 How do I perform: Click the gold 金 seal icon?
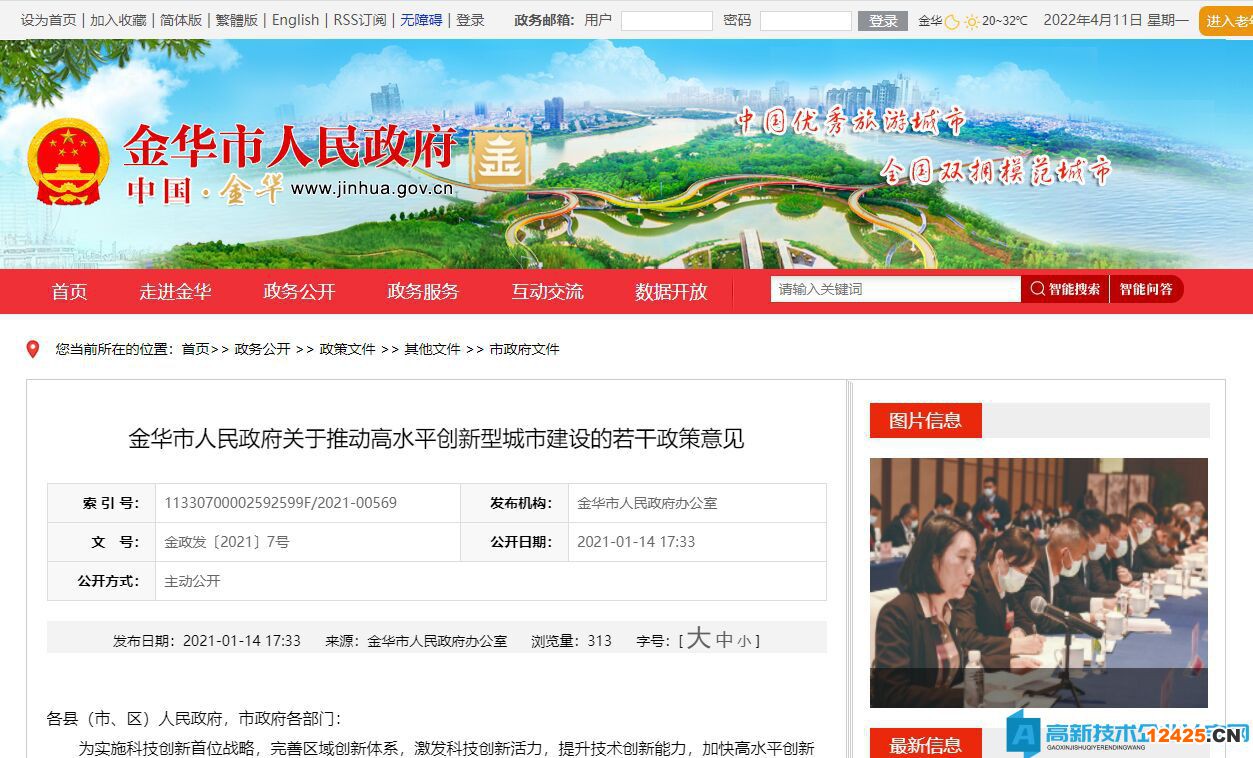[x=500, y=158]
